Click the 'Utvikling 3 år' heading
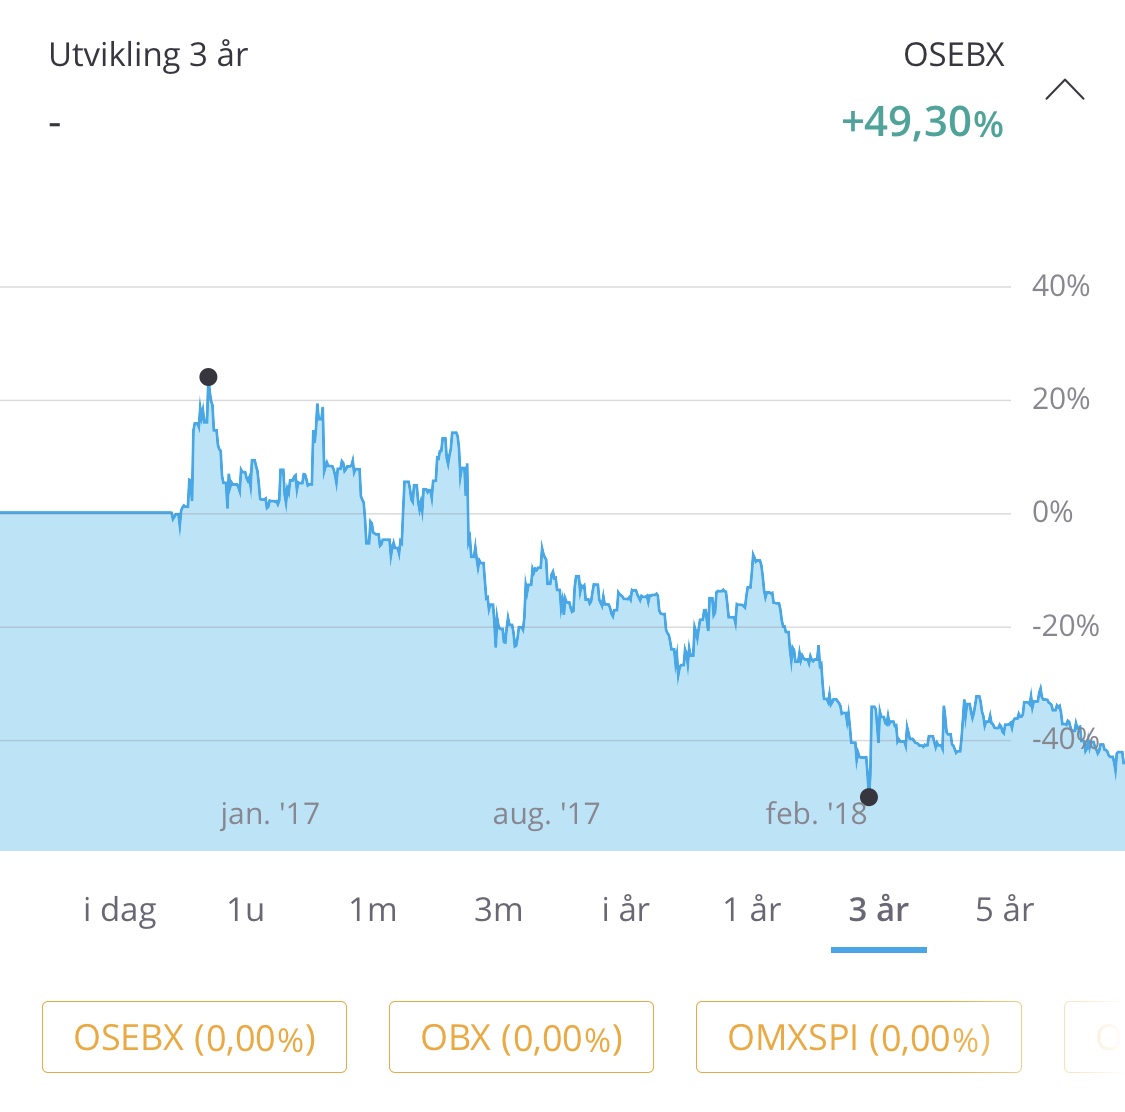This screenshot has width=1125, height=1112. point(149,55)
